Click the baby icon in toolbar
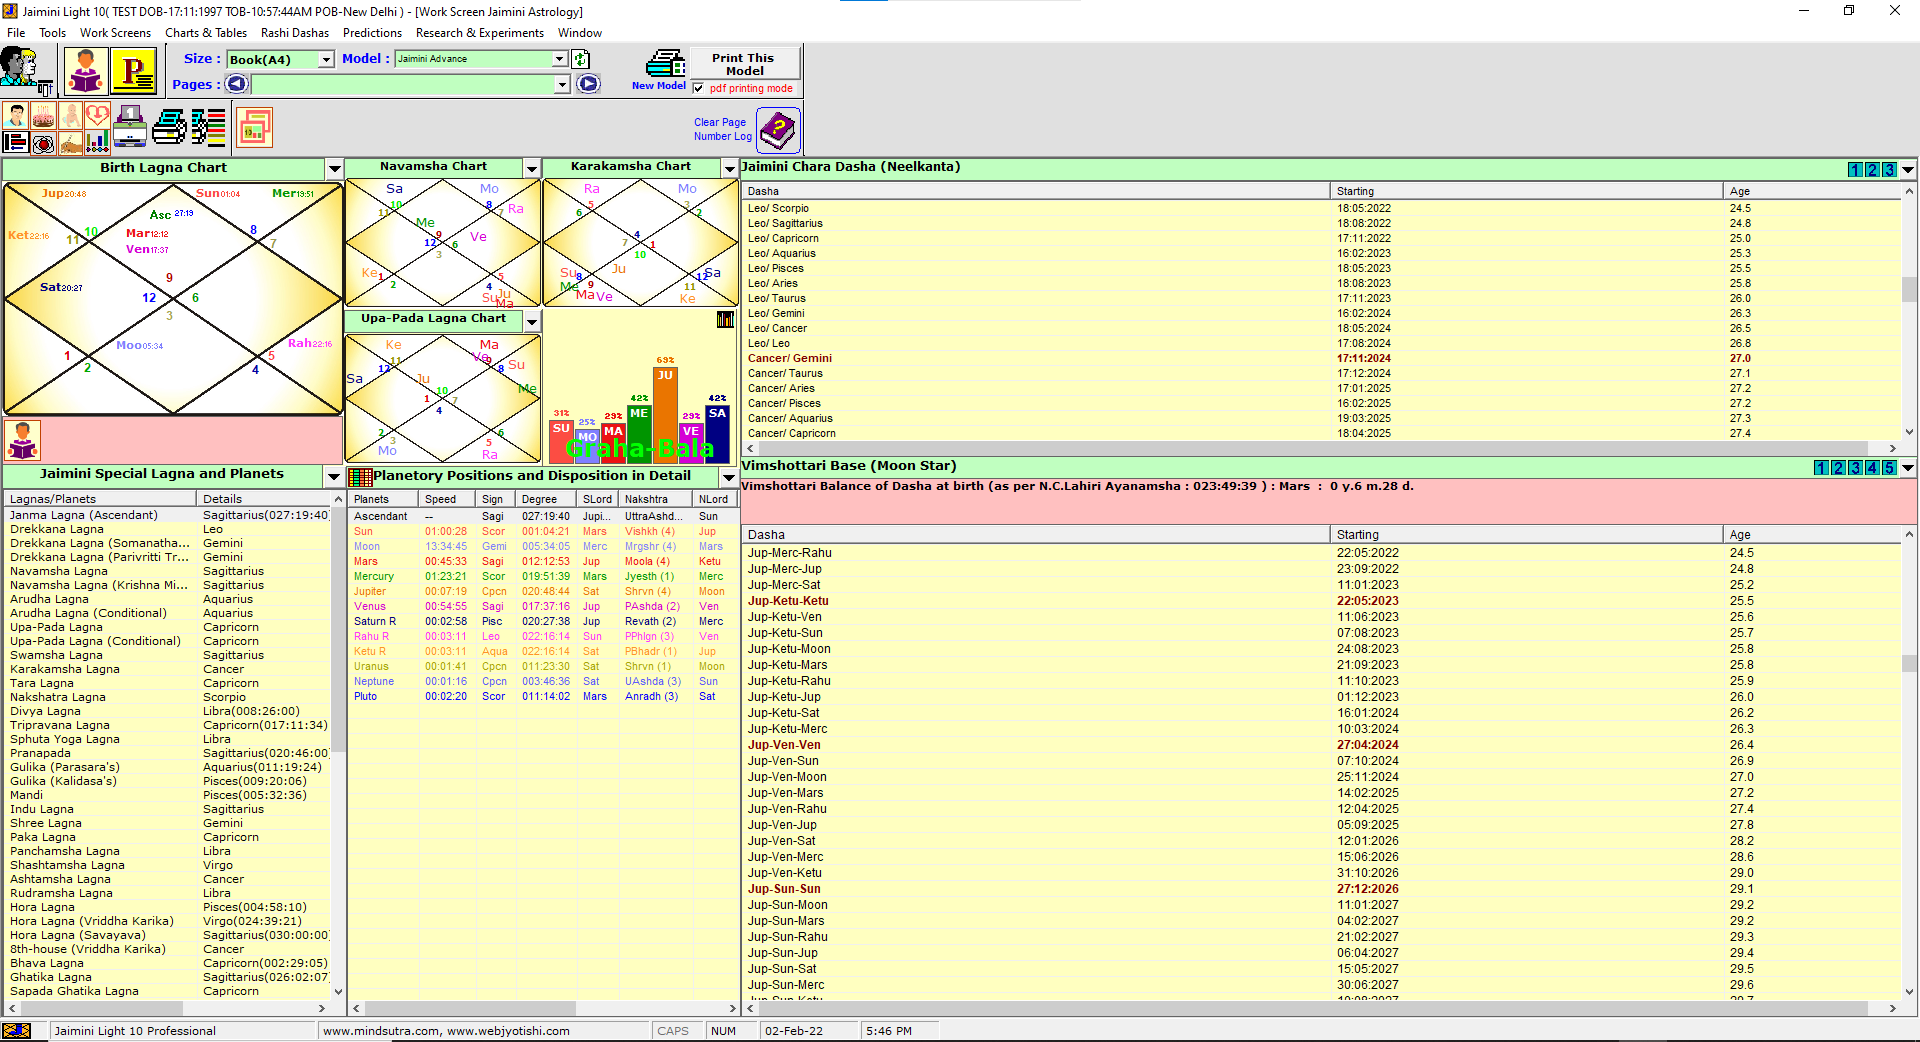The image size is (1920, 1042). point(70,116)
